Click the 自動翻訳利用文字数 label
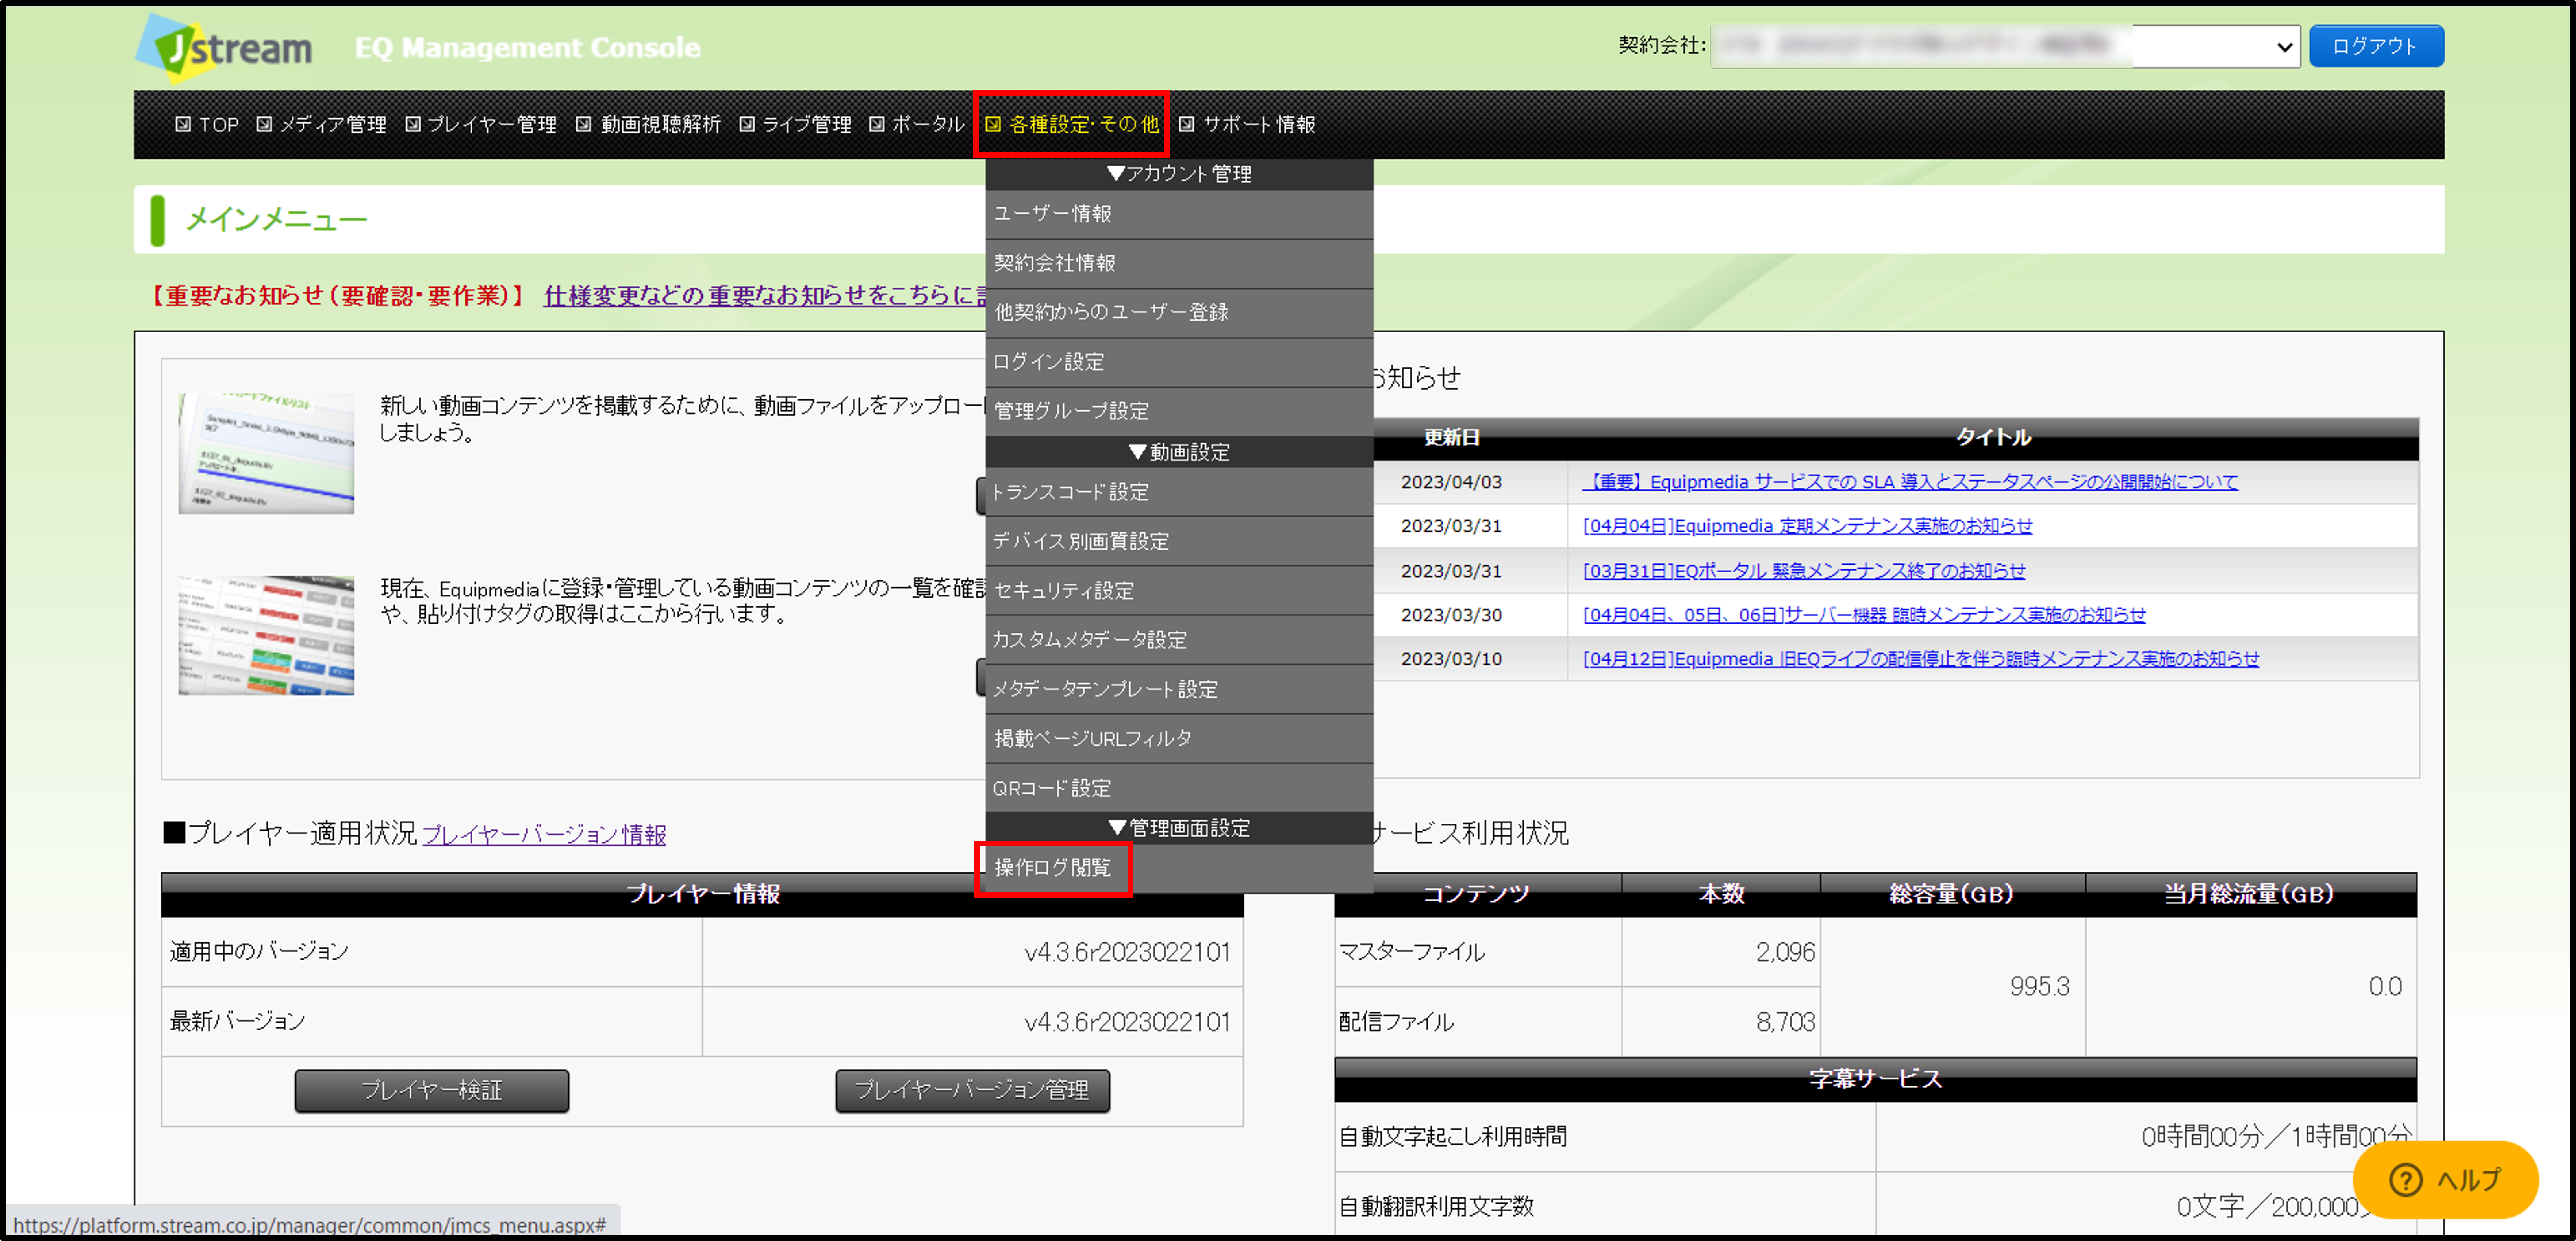This screenshot has width=2576, height=1241. point(1436,1207)
